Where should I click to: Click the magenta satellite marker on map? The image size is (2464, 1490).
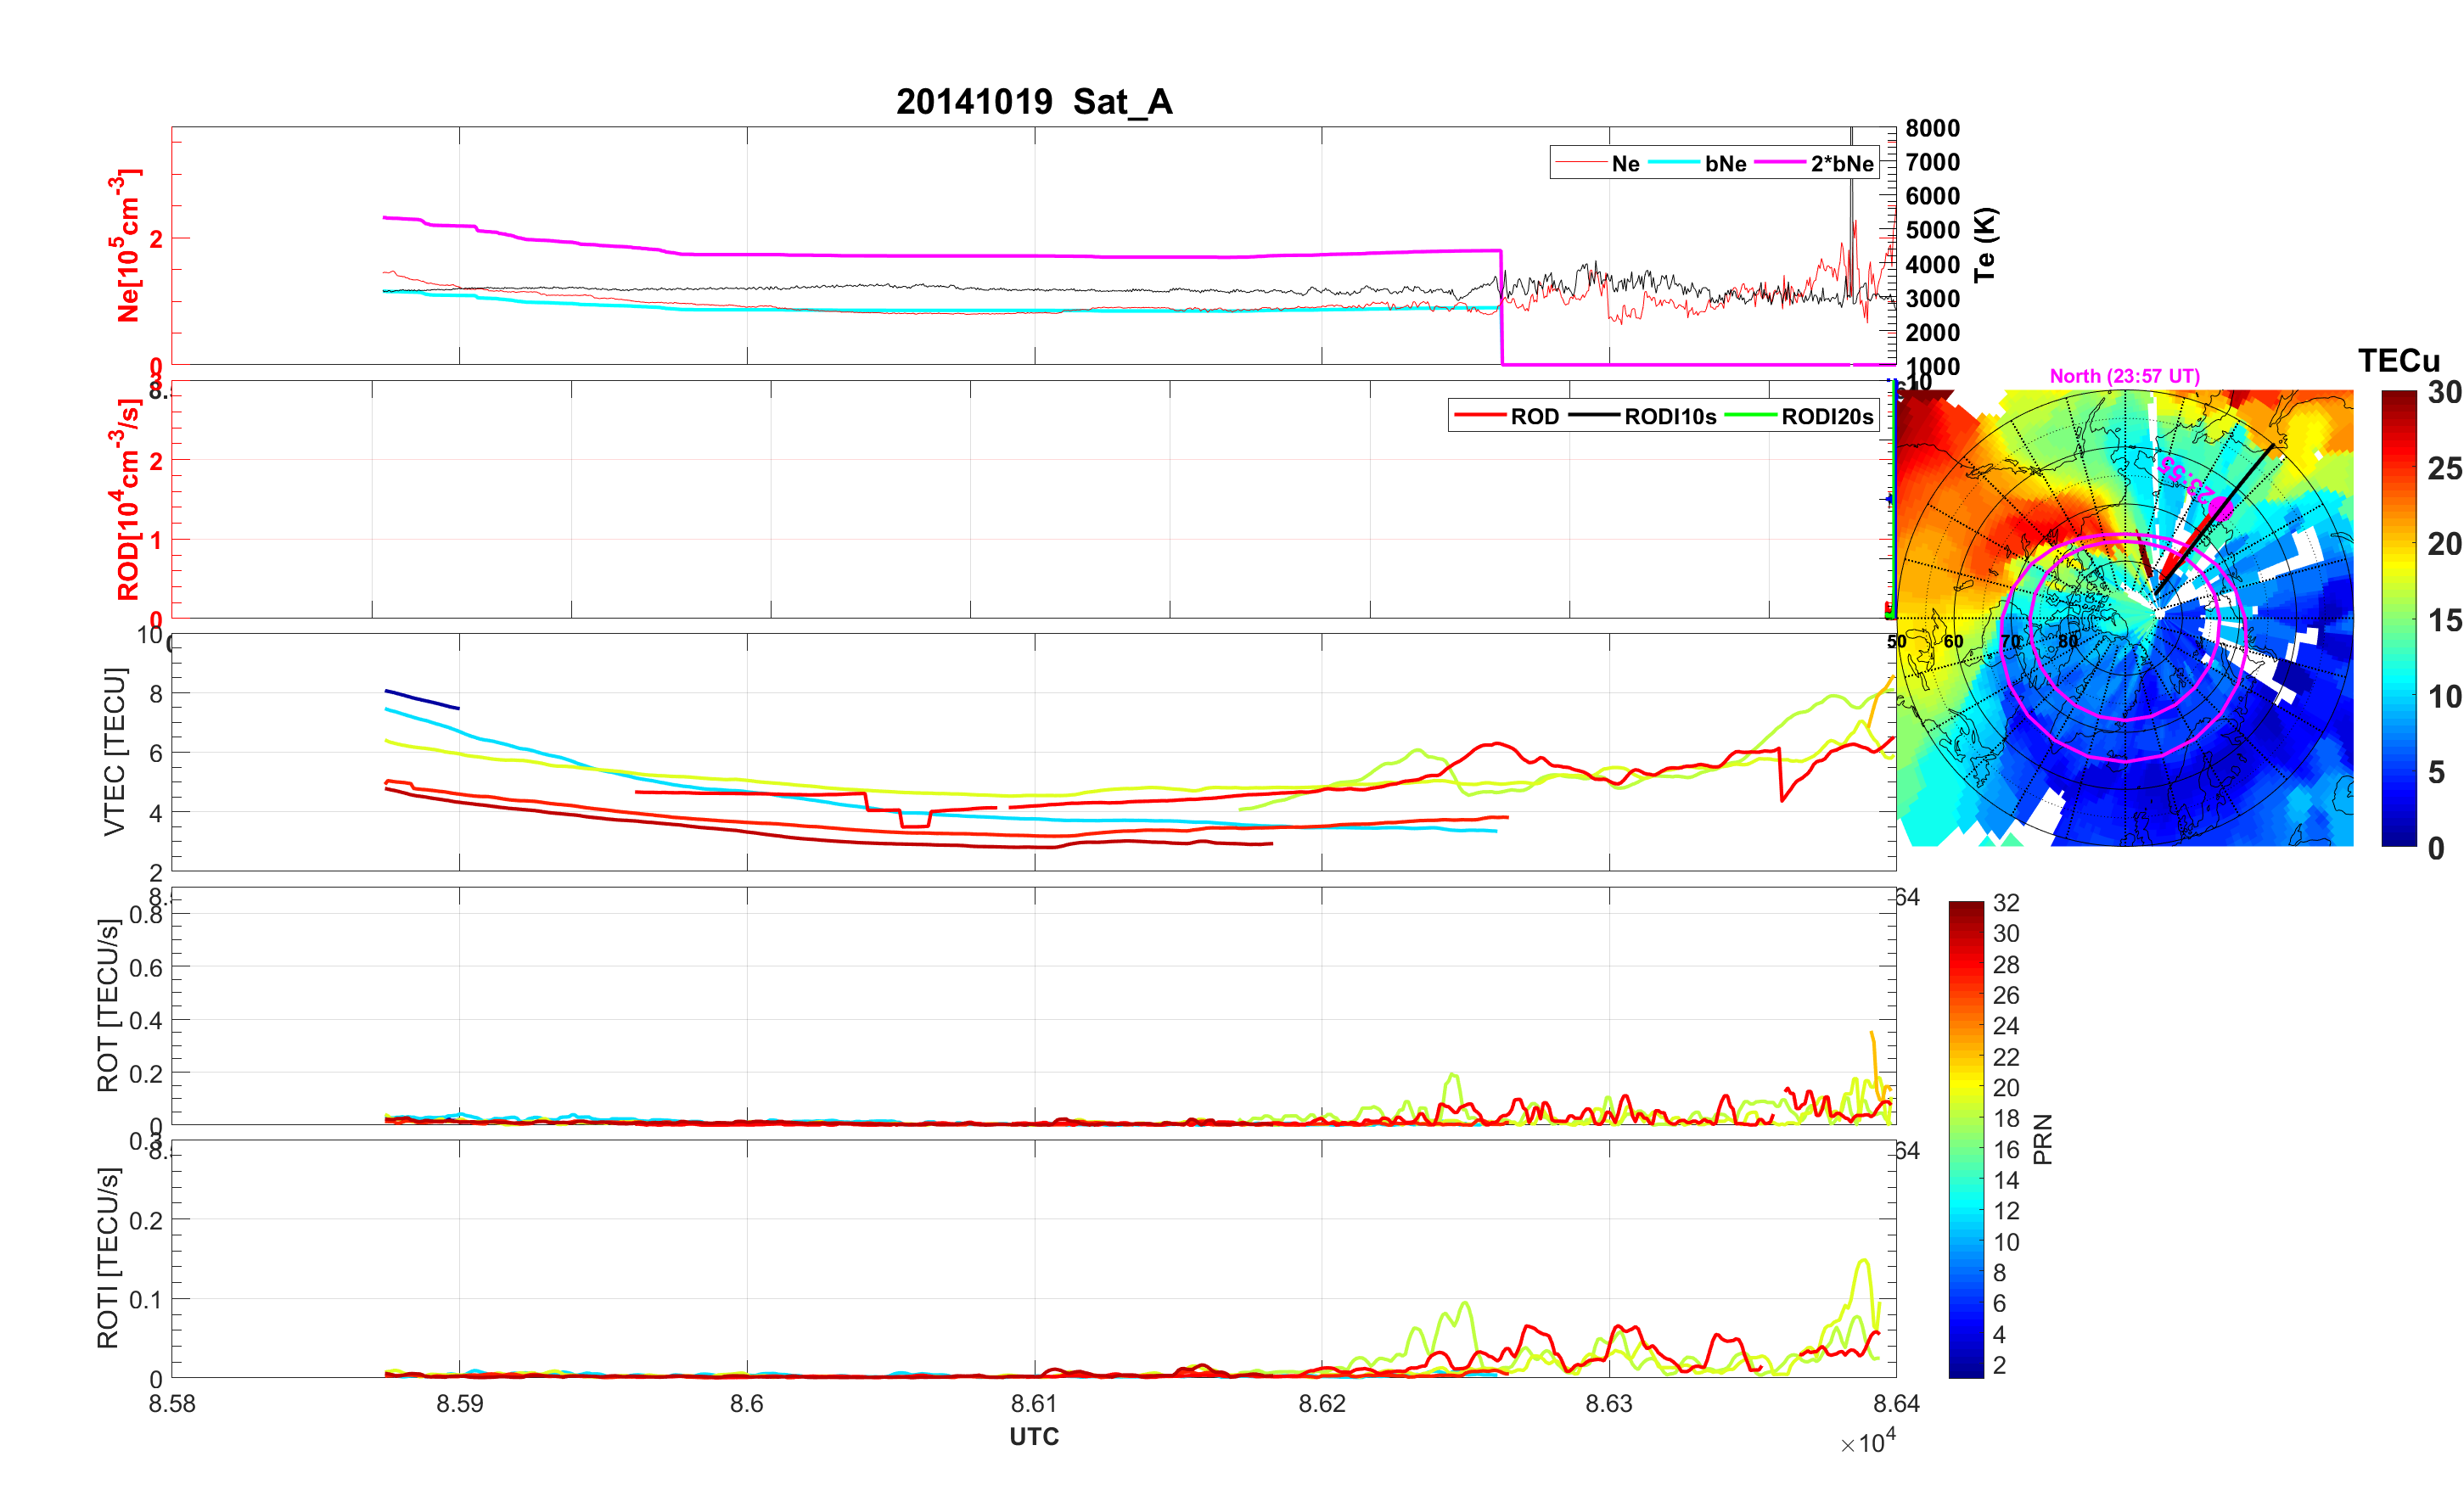[2220, 509]
